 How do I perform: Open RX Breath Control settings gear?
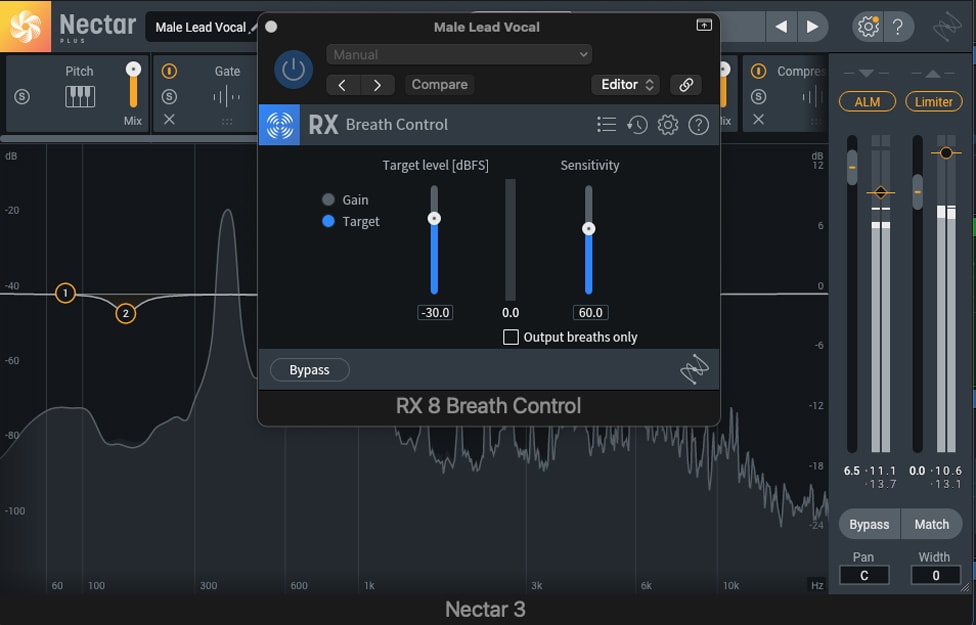(x=668, y=125)
